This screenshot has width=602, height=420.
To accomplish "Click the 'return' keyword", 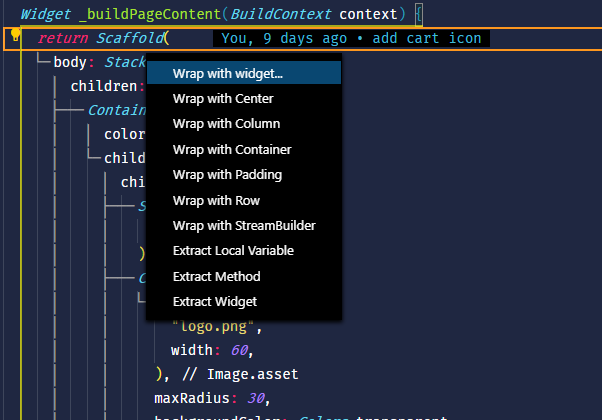I will 63,38.
